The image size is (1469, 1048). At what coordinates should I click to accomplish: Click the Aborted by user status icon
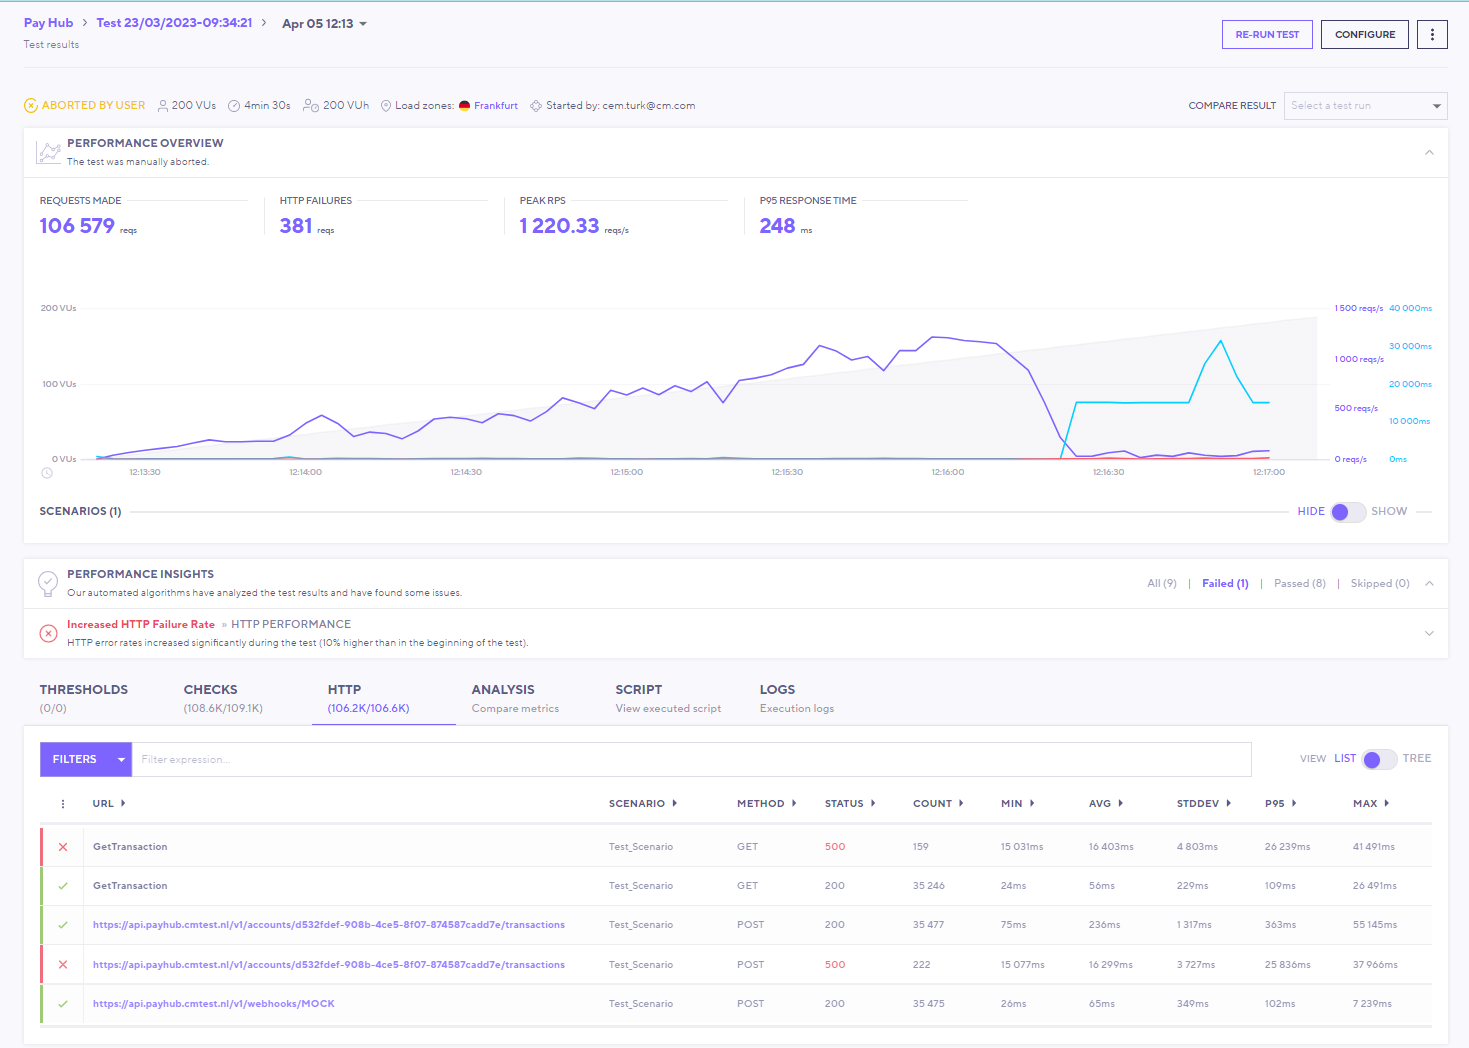pyautogui.click(x=31, y=106)
